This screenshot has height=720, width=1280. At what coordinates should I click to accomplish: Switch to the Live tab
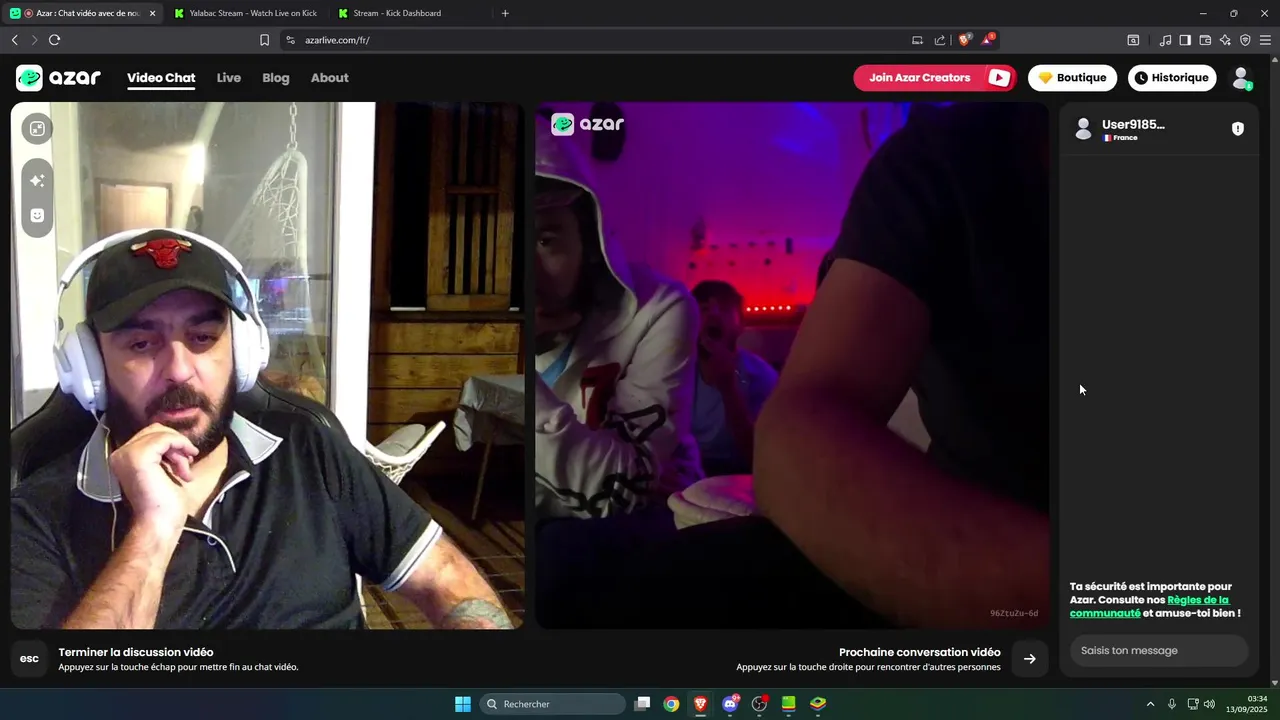[x=229, y=78]
